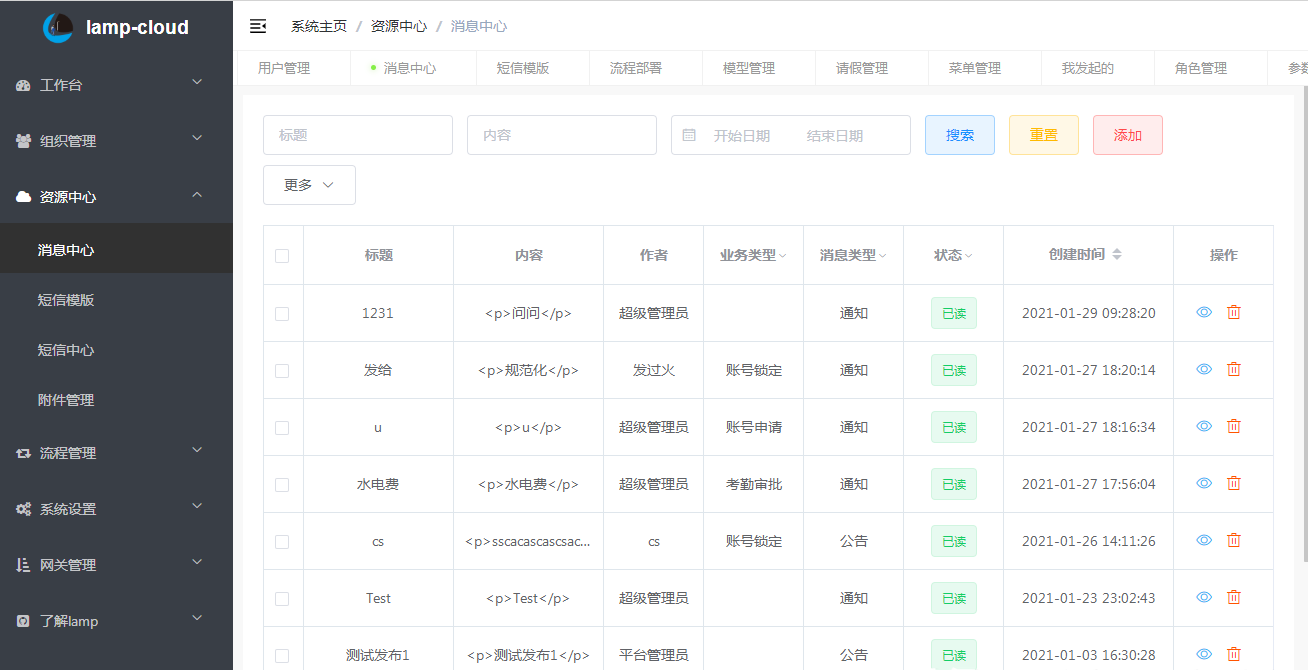Switch to the 菜单管理 tab
This screenshot has width=1308, height=670.
[974, 68]
